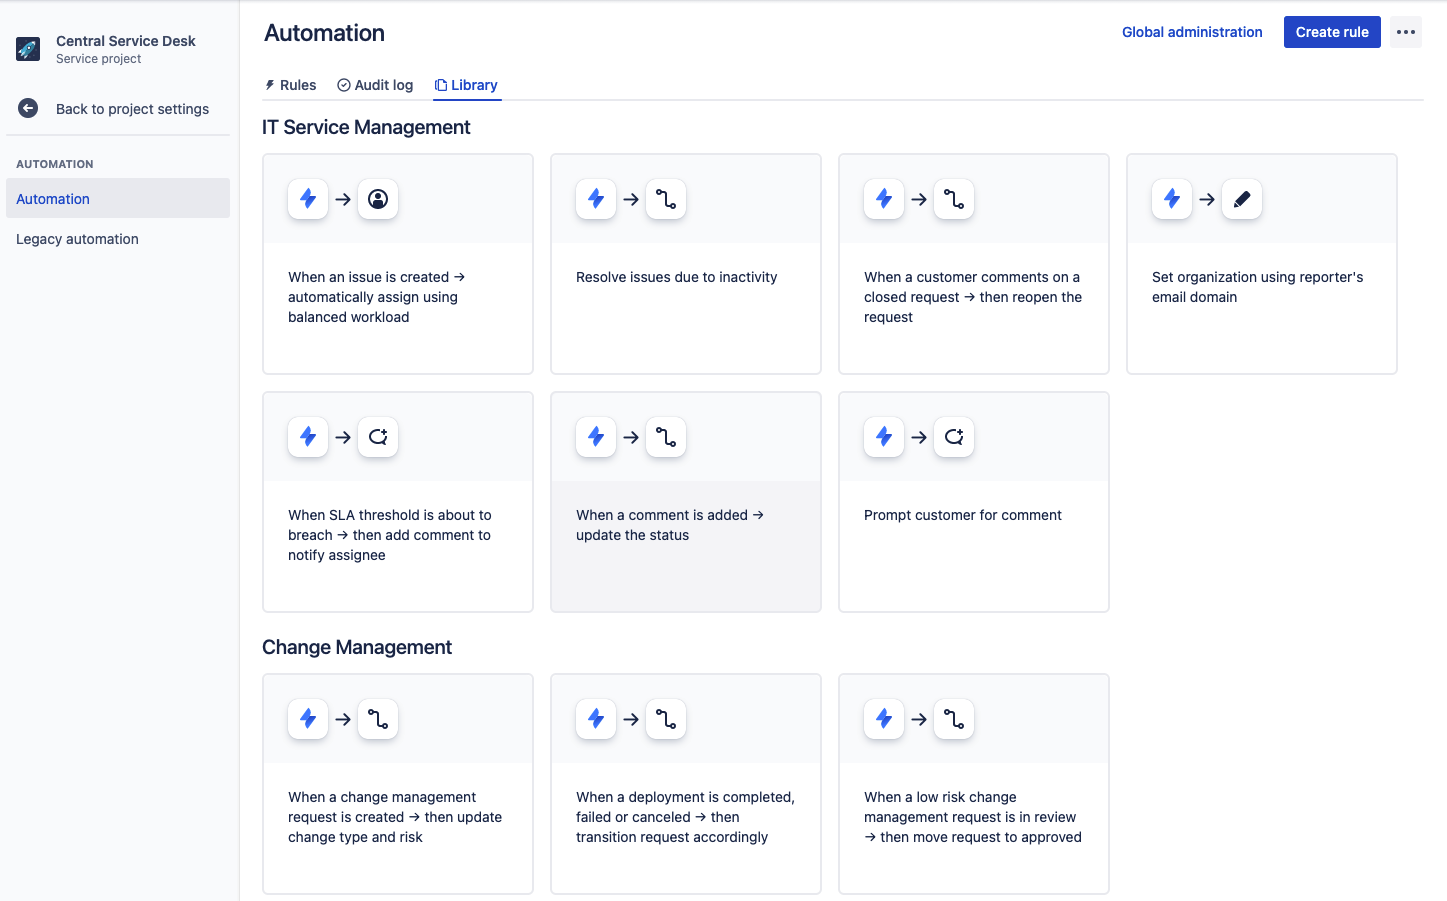Viewport: 1447px width, 901px height.
Task: Click the assignee person icon on balanced workload card
Action: coord(378,199)
